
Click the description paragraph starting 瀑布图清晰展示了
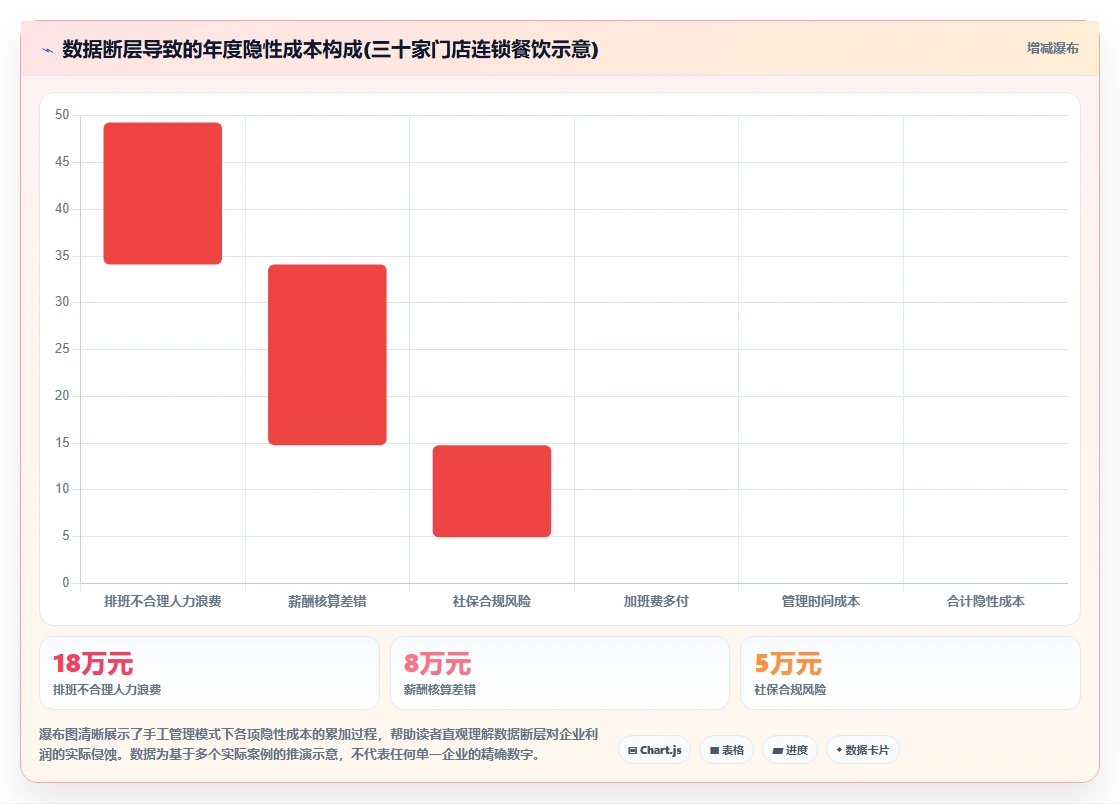[x=319, y=744]
